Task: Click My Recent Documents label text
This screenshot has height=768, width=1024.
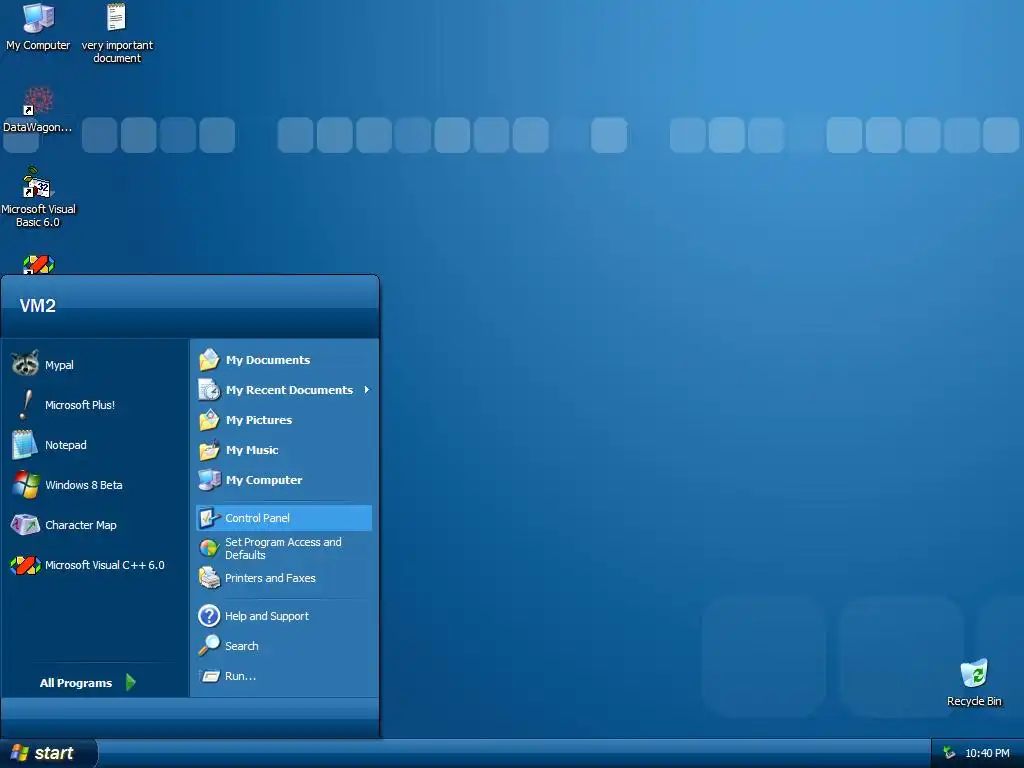Action: (x=289, y=390)
